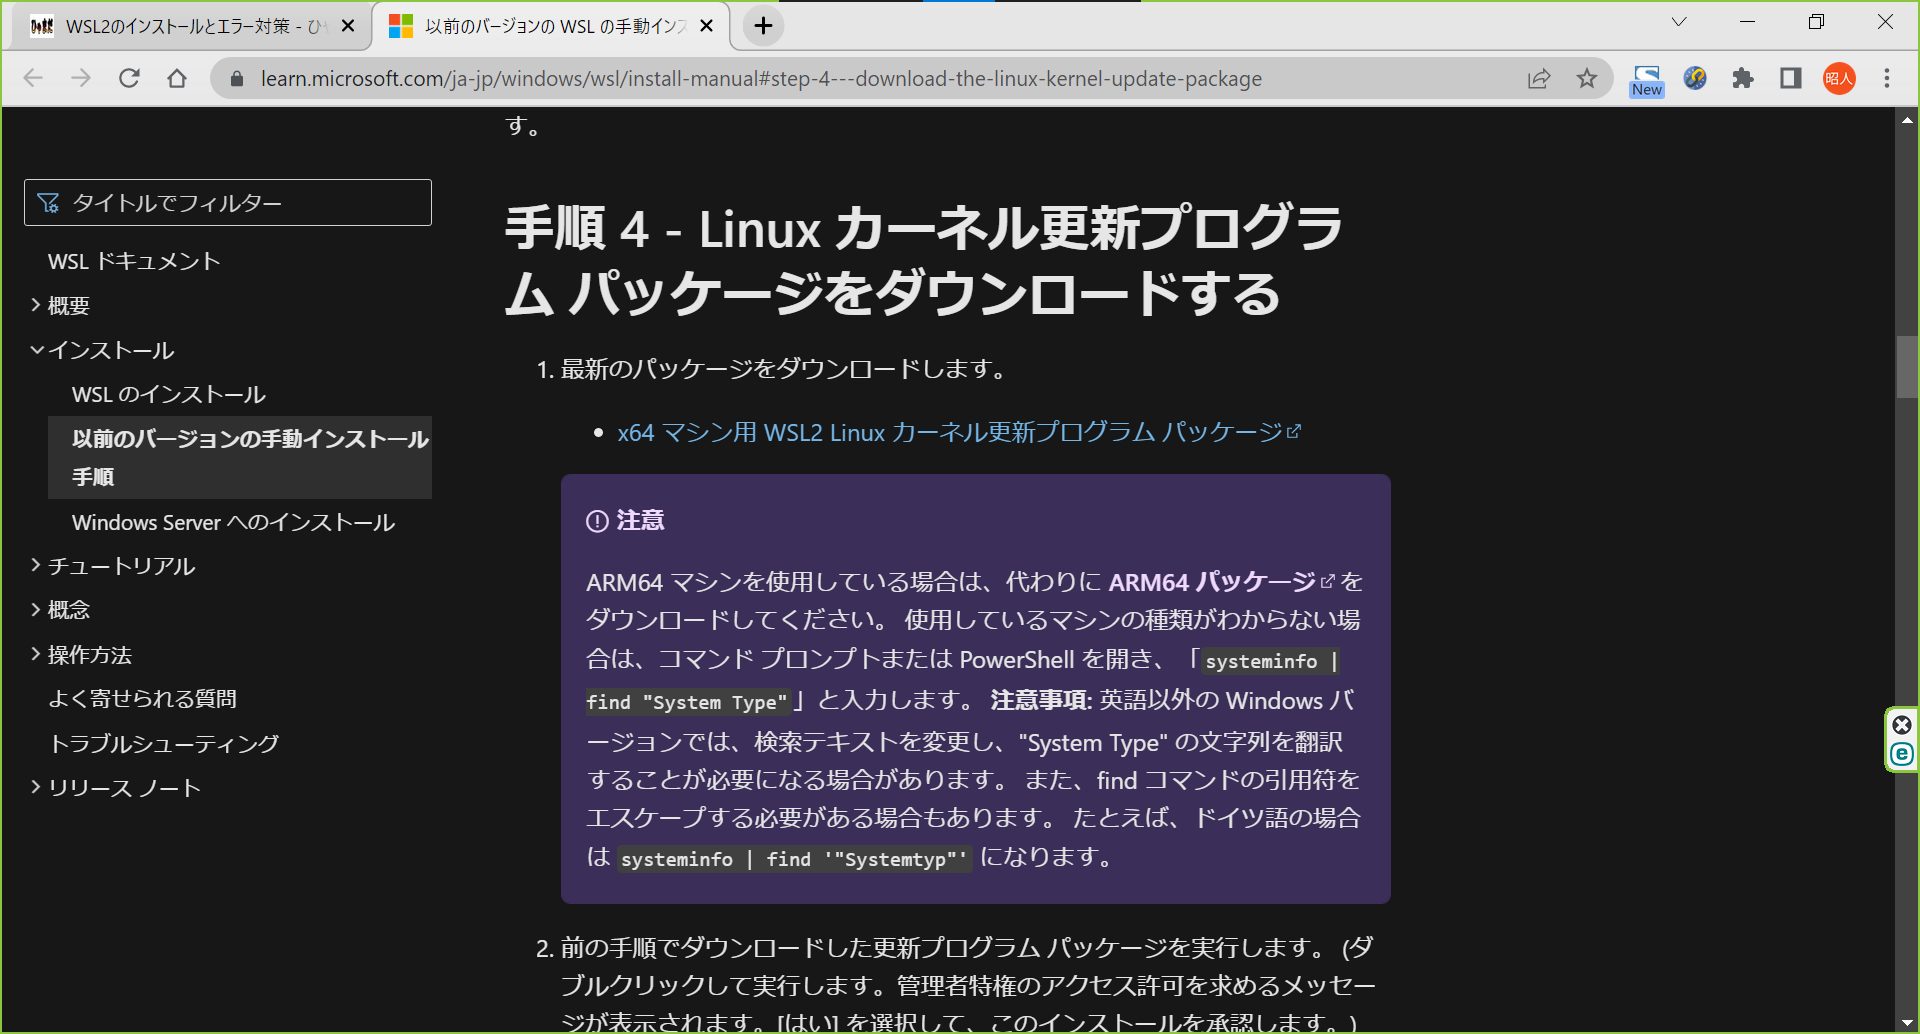Open the ARM64 パッケージ link
1920x1034 pixels.
click(1212, 581)
